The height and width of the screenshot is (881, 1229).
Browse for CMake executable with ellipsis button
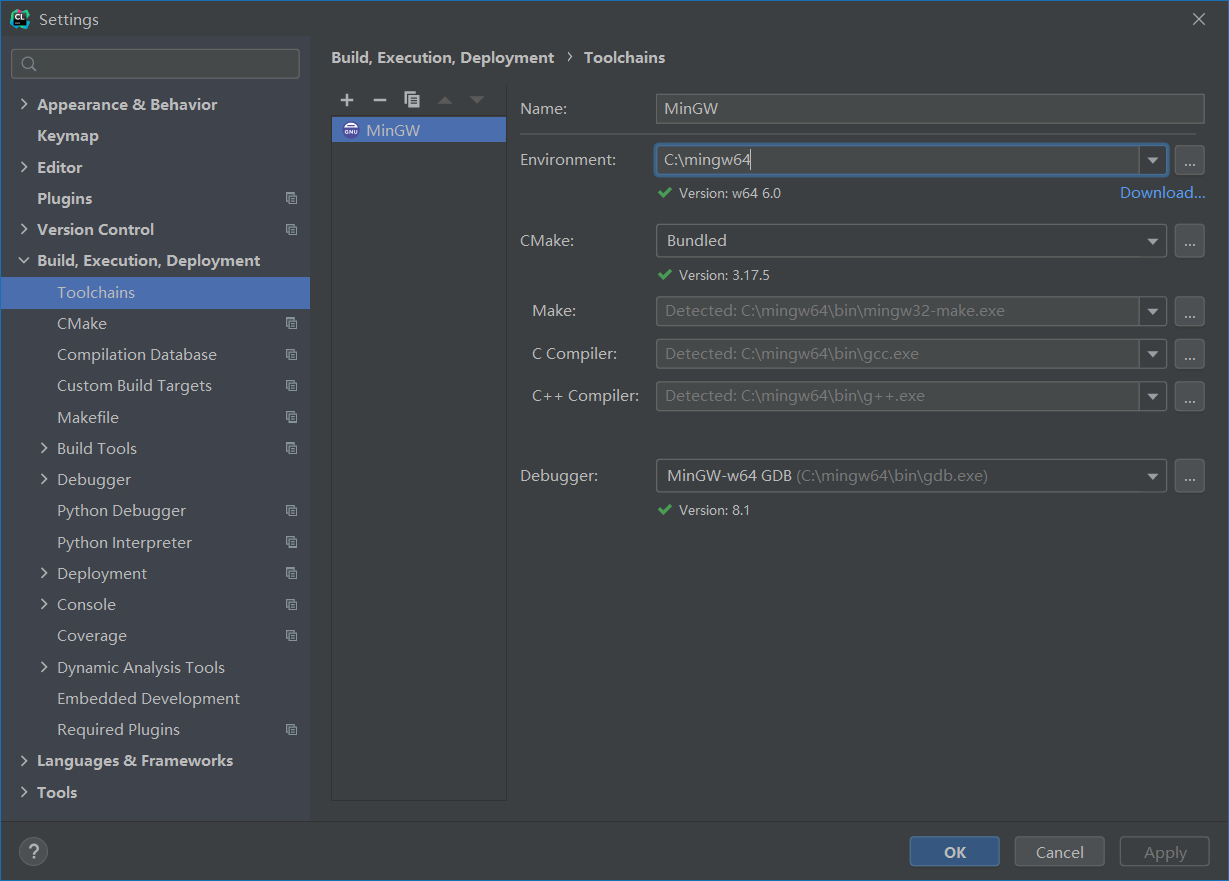tap(1189, 241)
